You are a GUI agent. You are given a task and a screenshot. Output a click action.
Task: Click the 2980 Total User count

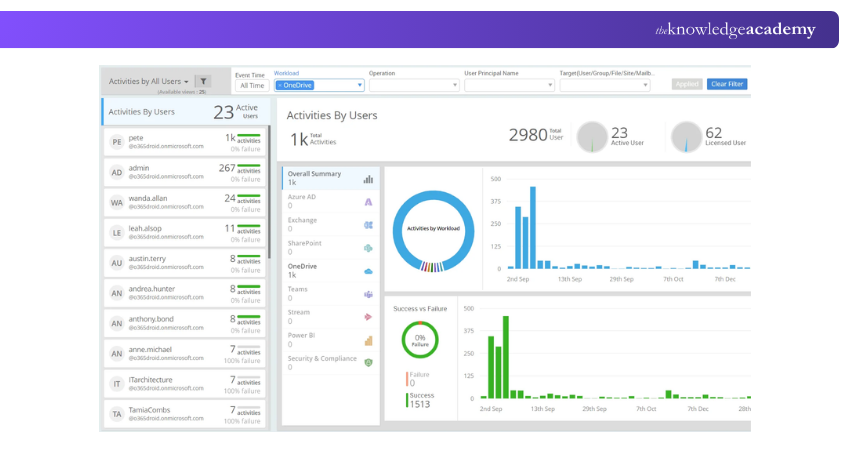[x=536, y=134]
